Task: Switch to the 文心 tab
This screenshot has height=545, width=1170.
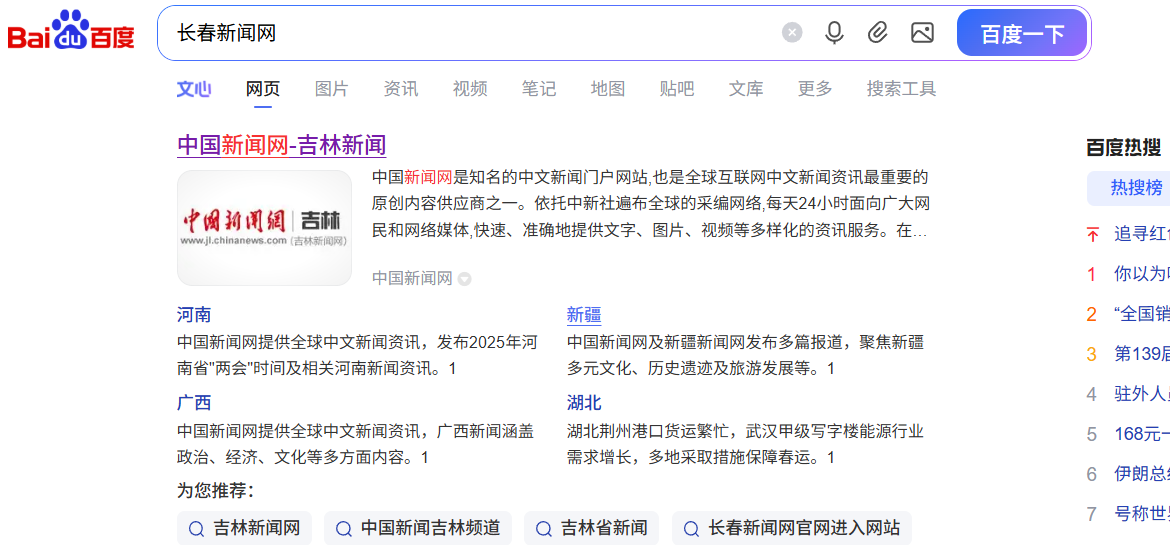Action: pos(194,90)
